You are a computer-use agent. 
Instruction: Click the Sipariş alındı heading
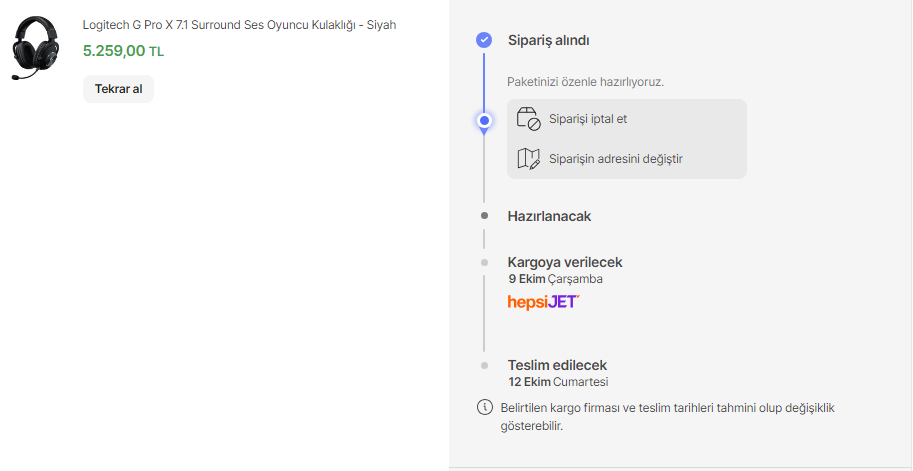pos(548,41)
